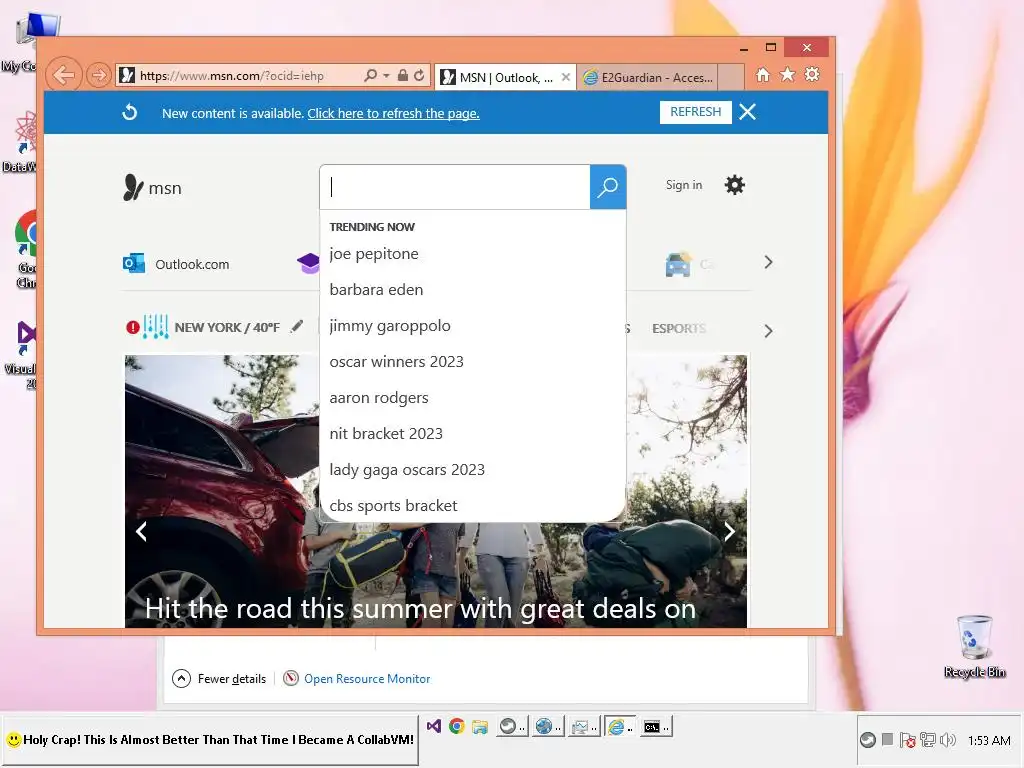This screenshot has width=1024, height=768.
Task: Click the Action Center flag tray icon
Action: (x=906, y=740)
